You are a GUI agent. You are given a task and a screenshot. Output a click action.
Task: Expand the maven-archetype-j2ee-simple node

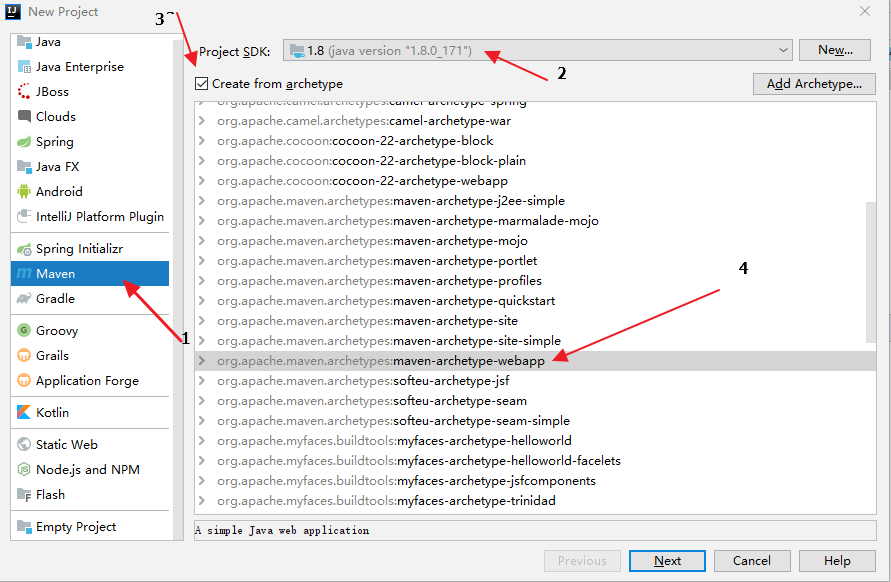(202, 200)
